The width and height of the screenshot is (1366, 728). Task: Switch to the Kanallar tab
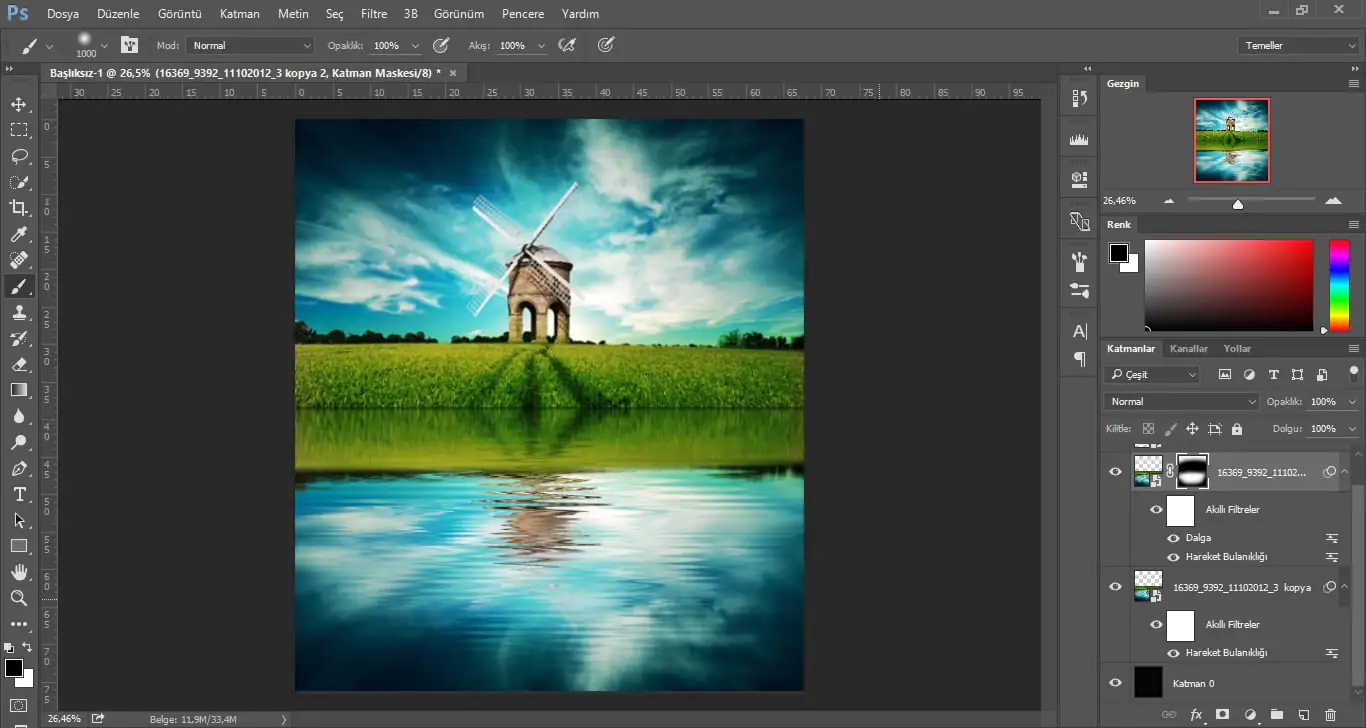[1189, 348]
